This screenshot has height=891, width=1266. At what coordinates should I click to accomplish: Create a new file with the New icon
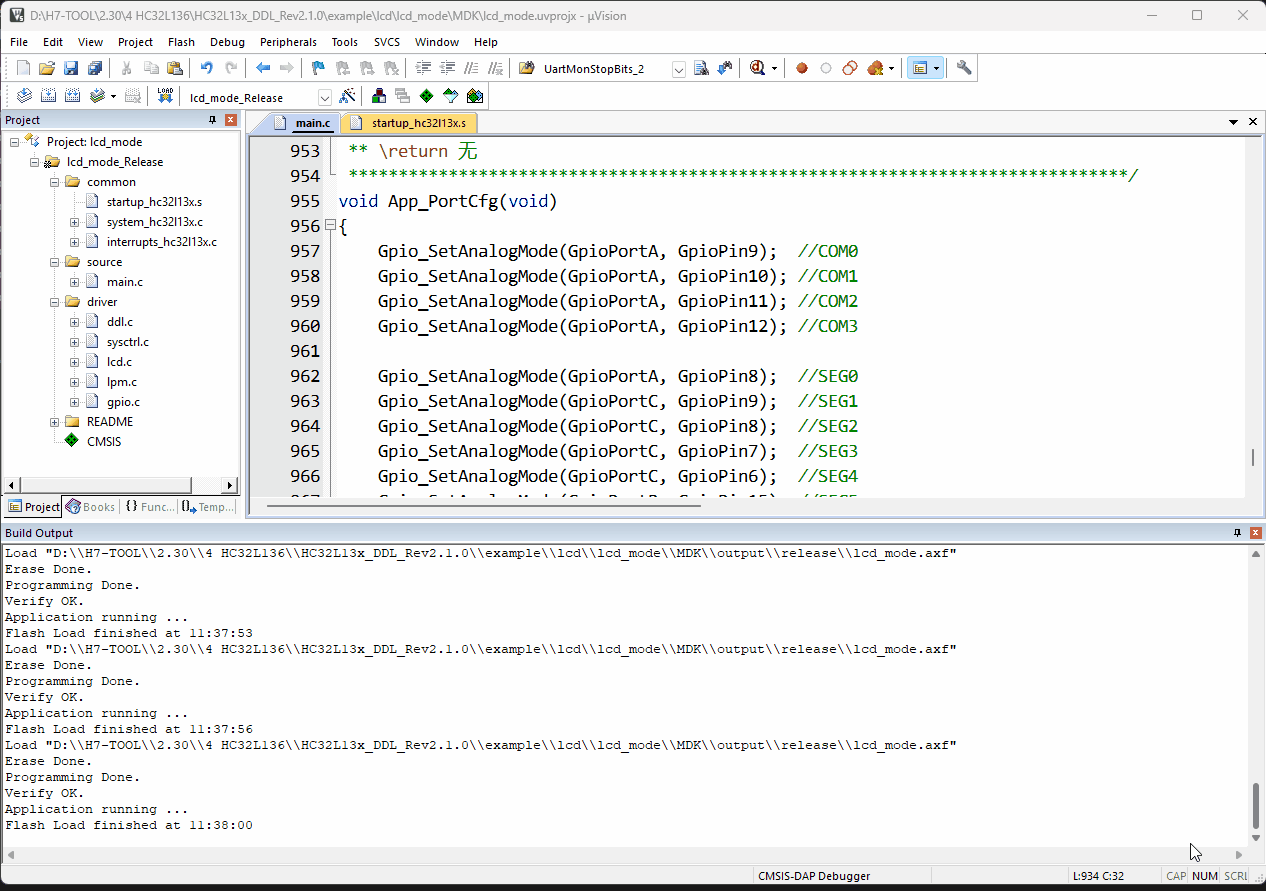tap(23, 68)
